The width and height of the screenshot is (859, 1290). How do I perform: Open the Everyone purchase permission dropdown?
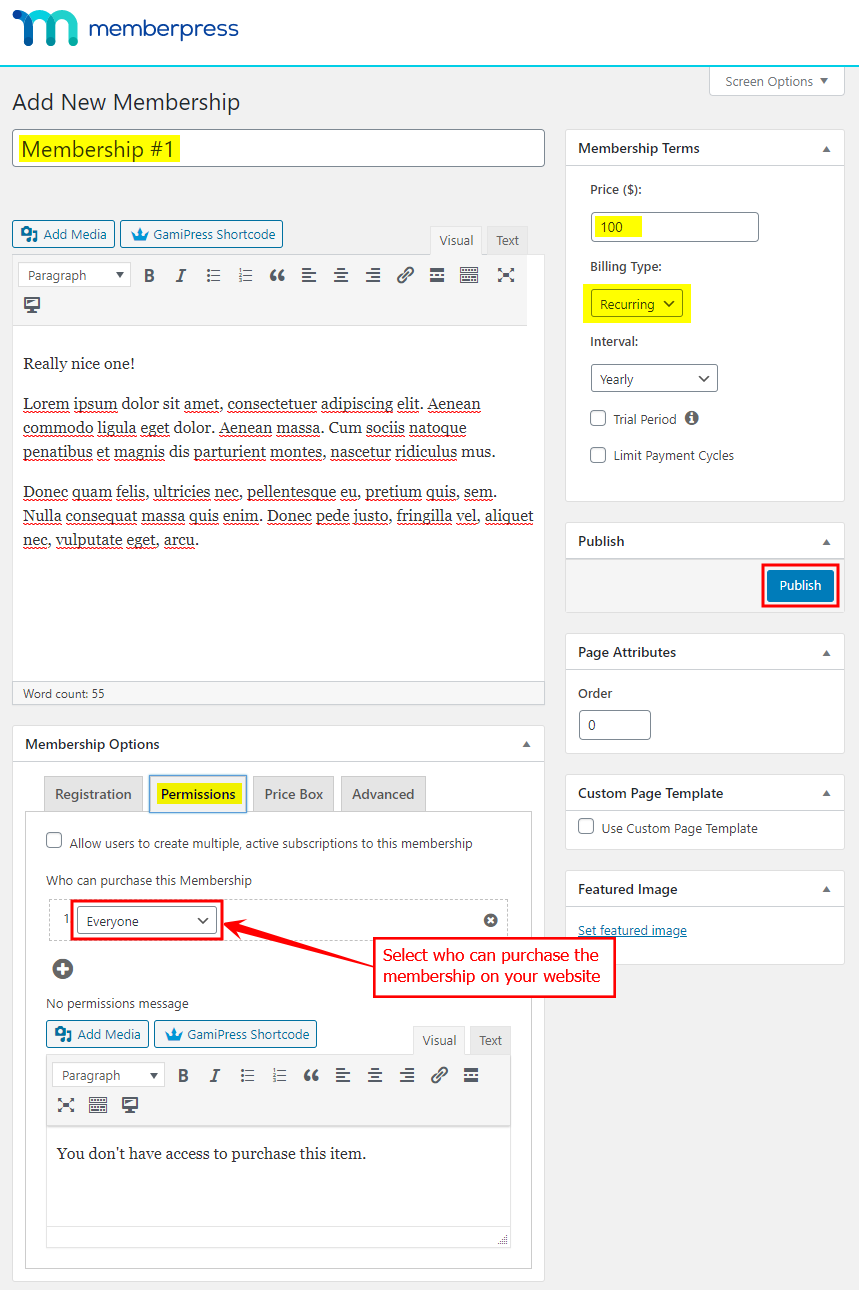click(147, 921)
